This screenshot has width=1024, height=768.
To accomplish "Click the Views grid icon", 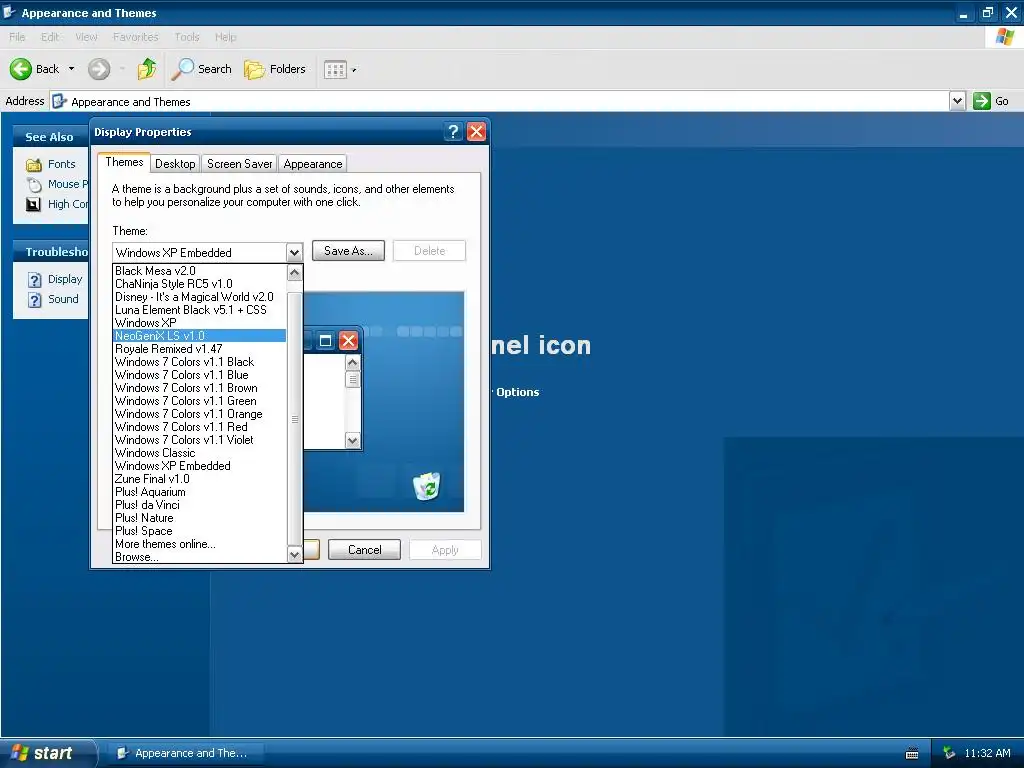I will (x=335, y=69).
